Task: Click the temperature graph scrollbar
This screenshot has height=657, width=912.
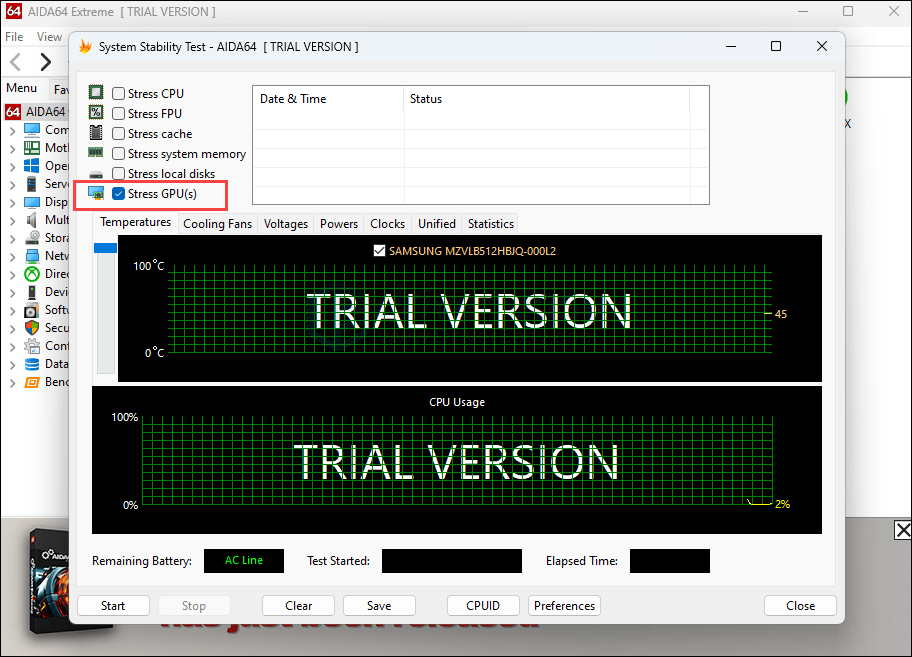Action: pos(104,247)
